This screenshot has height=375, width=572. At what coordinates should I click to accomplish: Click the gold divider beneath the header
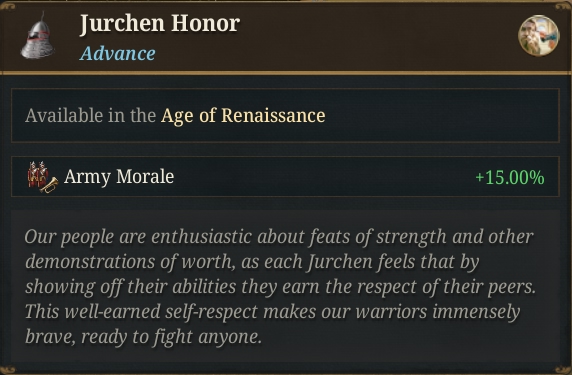[286, 73]
